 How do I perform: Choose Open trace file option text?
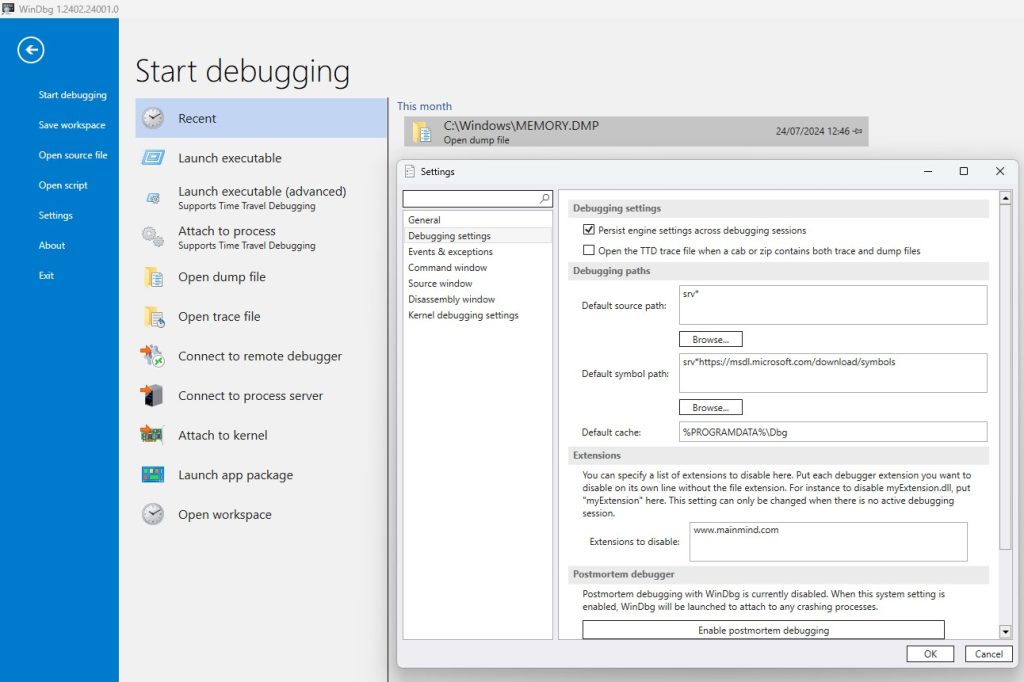pos(219,317)
